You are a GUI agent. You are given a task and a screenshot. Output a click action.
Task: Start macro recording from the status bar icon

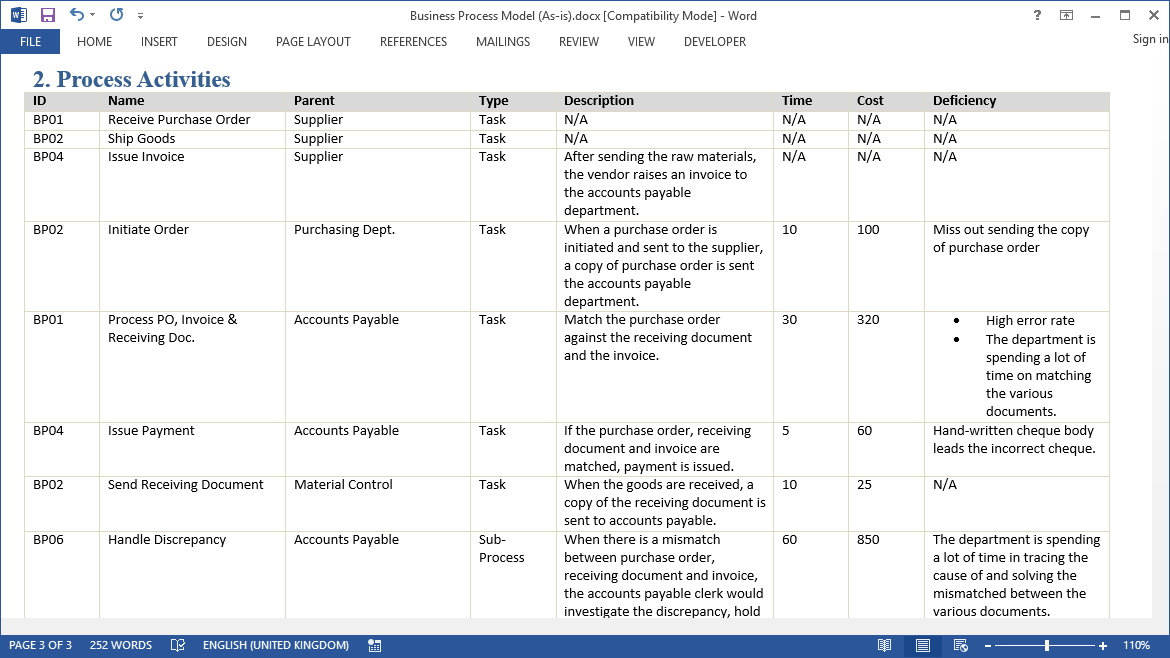pos(375,645)
